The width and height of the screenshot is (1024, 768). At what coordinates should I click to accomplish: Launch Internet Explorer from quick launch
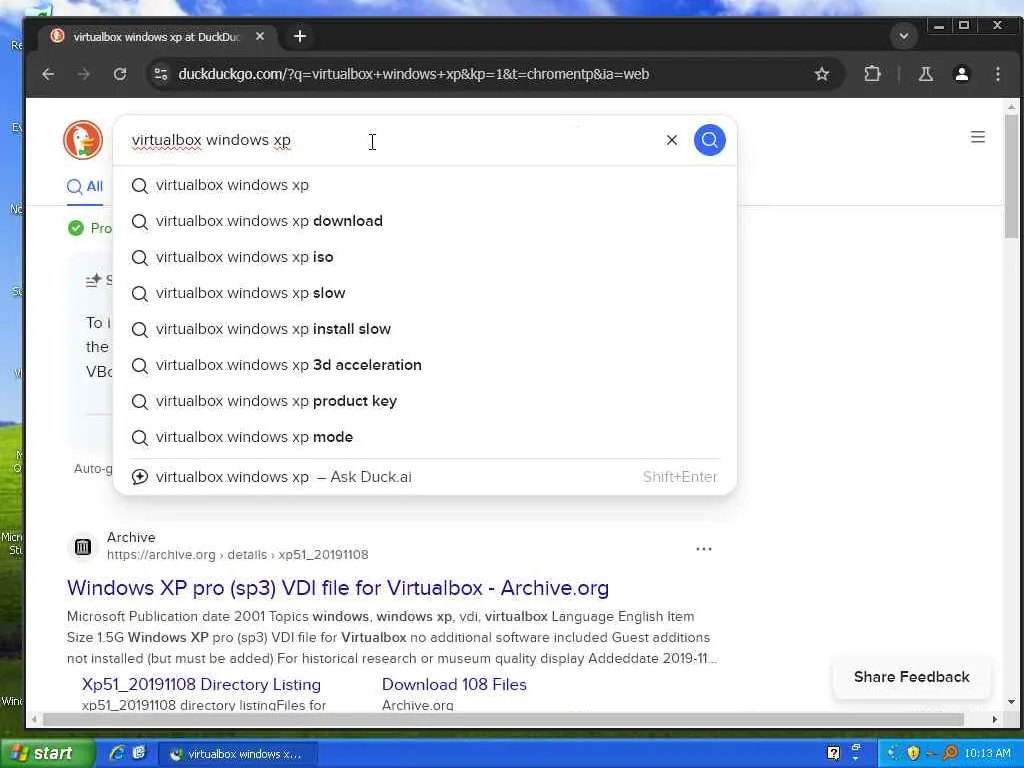coord(117,753)
